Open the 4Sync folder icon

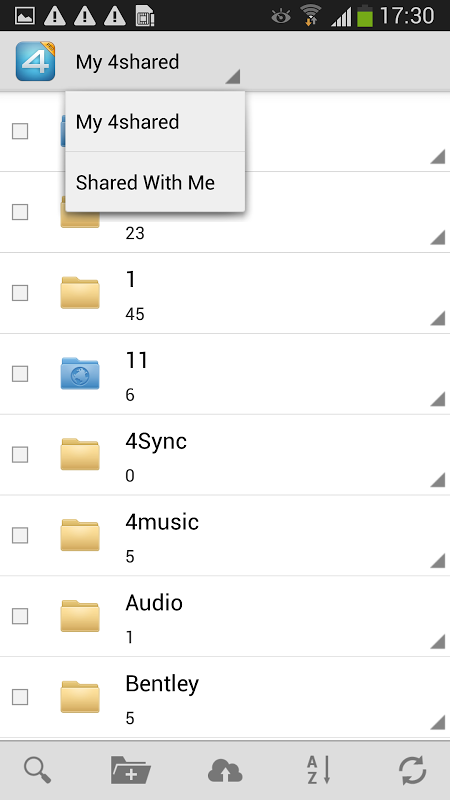coord(80,454)
